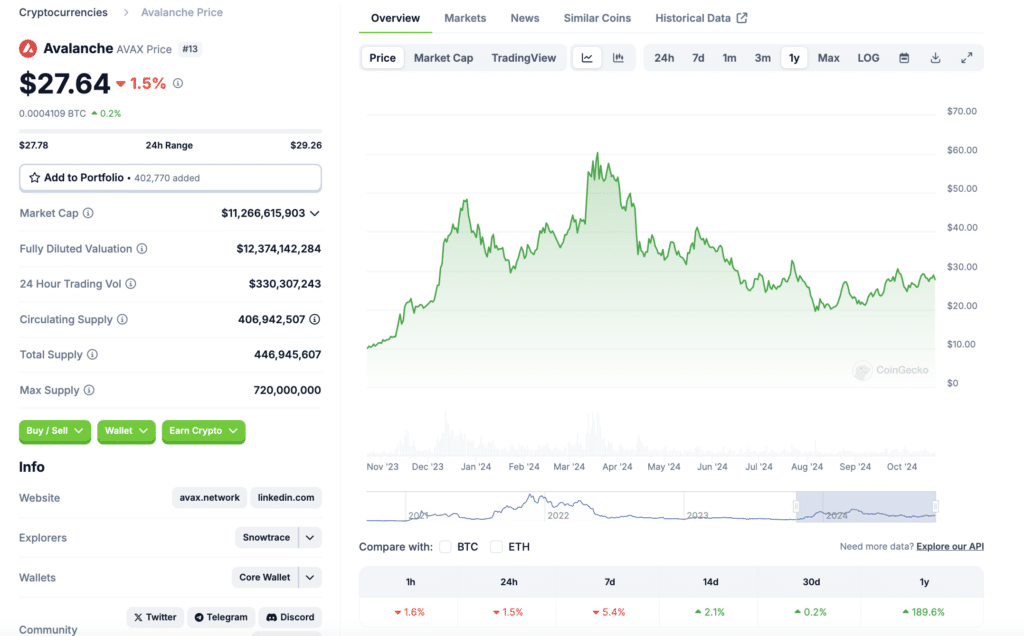Image resolution: width=1024 pixels, height=636 pixels.
Task: Tick the BTC compare checkbox
Action: 445,547
